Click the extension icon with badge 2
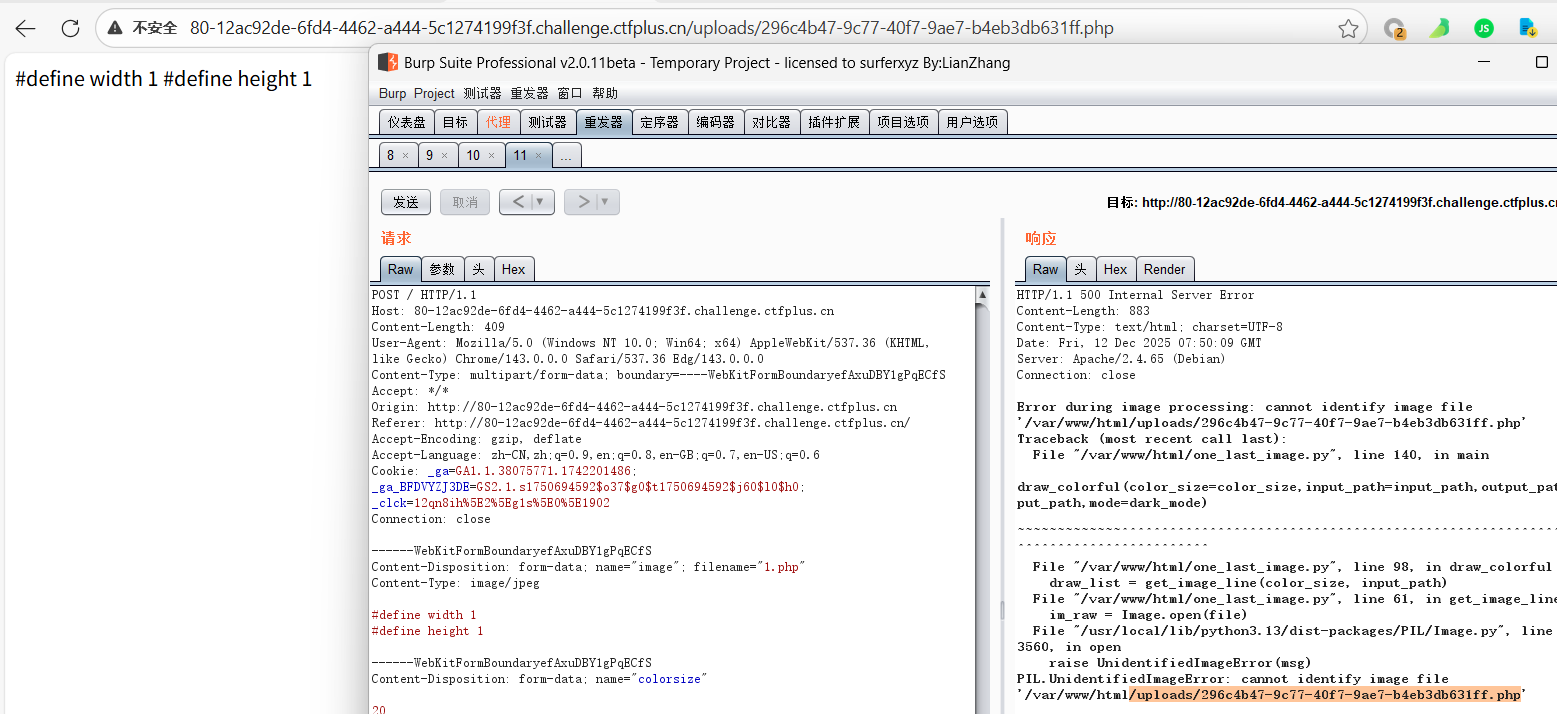1557x714 pixels. tap(1394, 29)
